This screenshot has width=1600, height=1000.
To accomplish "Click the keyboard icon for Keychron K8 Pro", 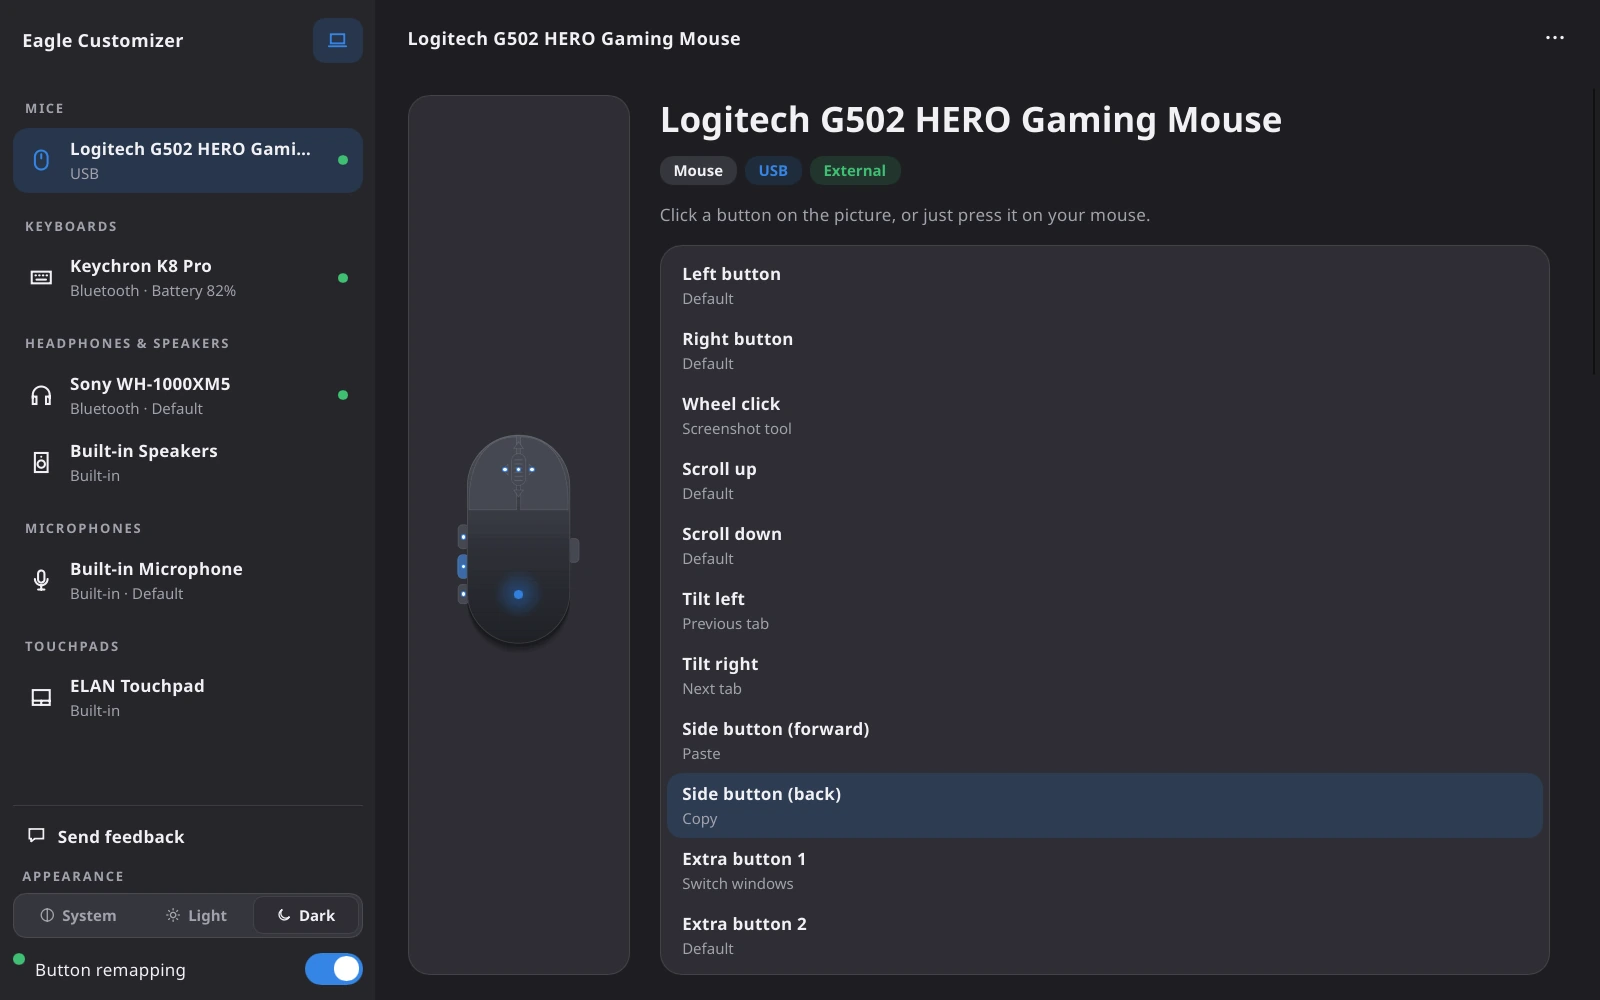I will point(41,278).
